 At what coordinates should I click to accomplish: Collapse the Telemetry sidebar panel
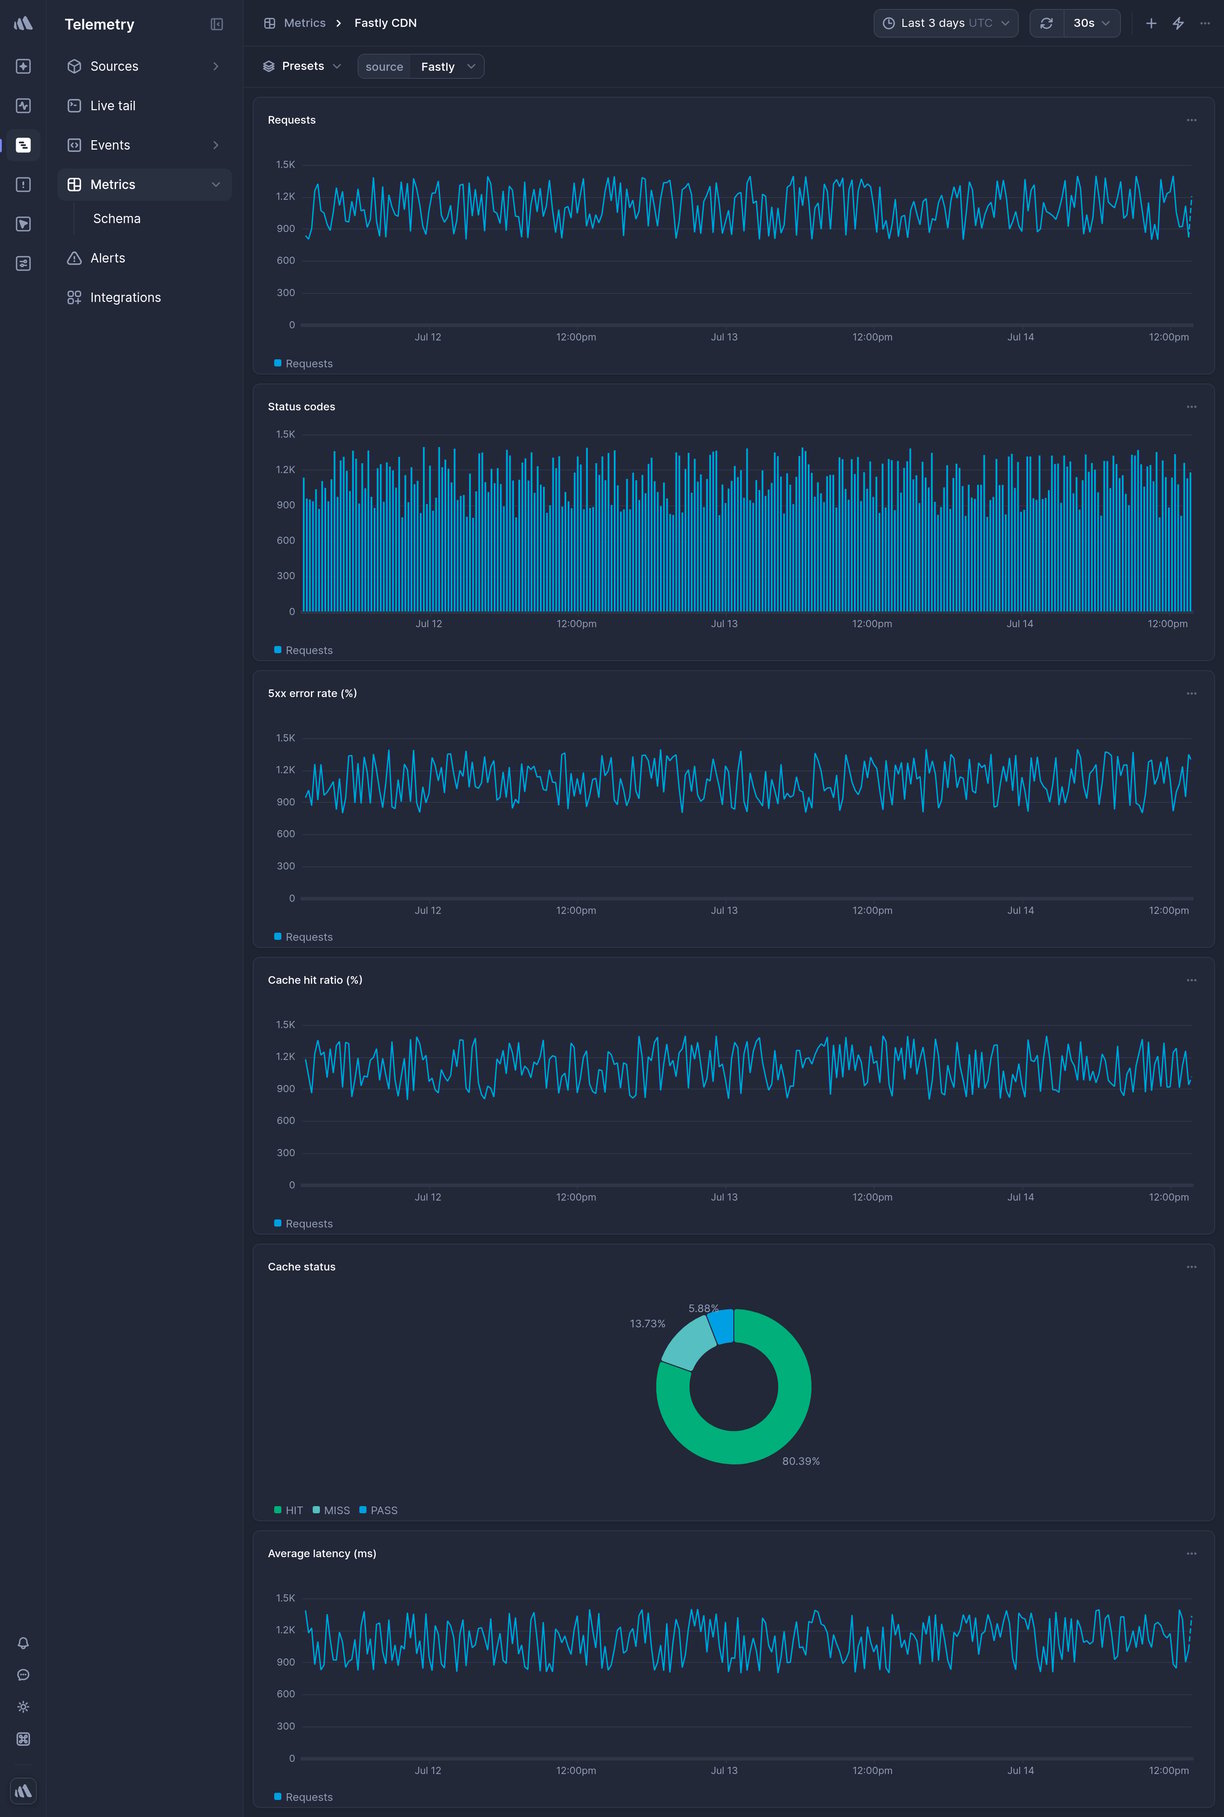[217, 24]
